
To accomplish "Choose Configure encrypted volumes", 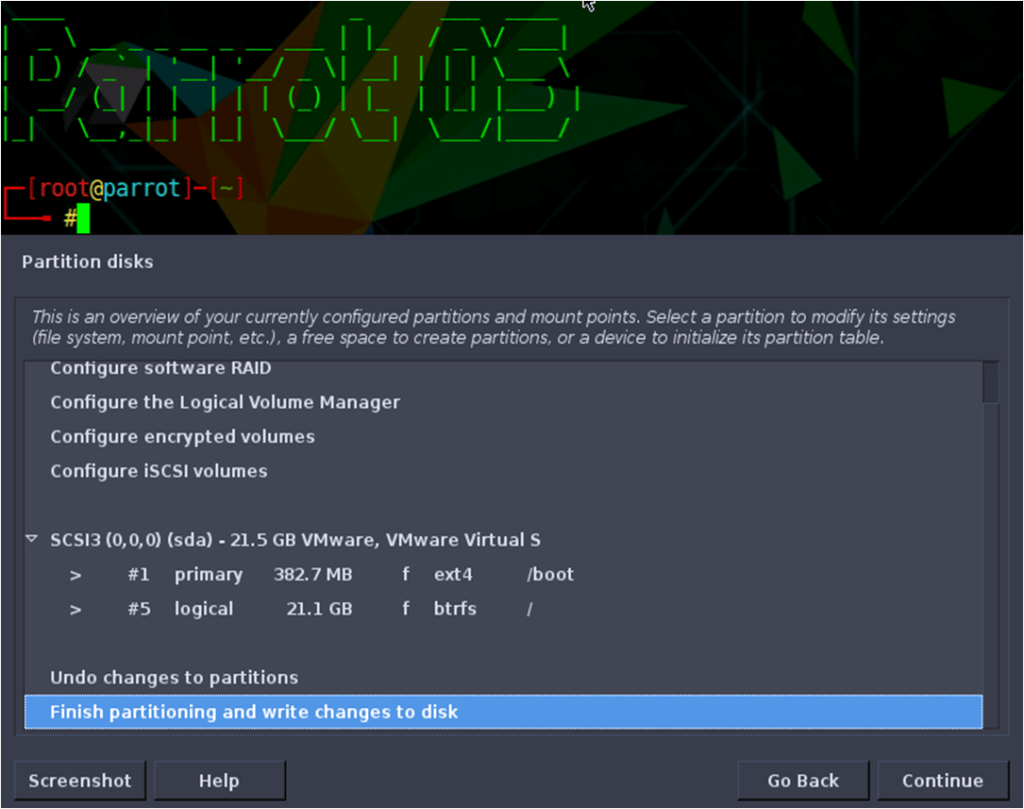I will [504, 437].
